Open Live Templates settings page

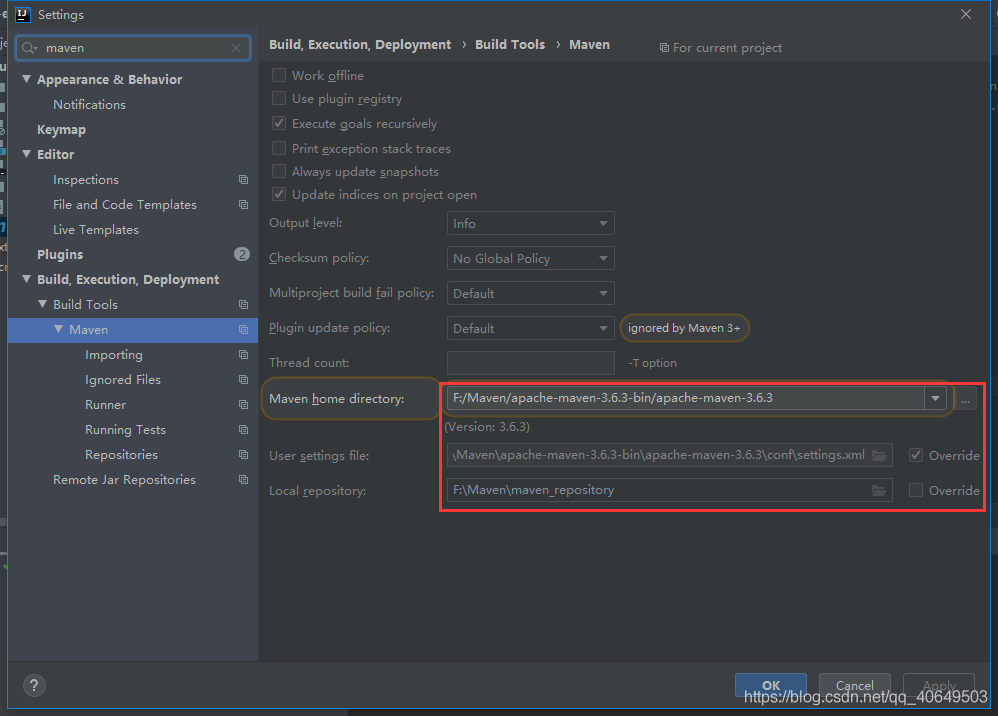(95, 229)
